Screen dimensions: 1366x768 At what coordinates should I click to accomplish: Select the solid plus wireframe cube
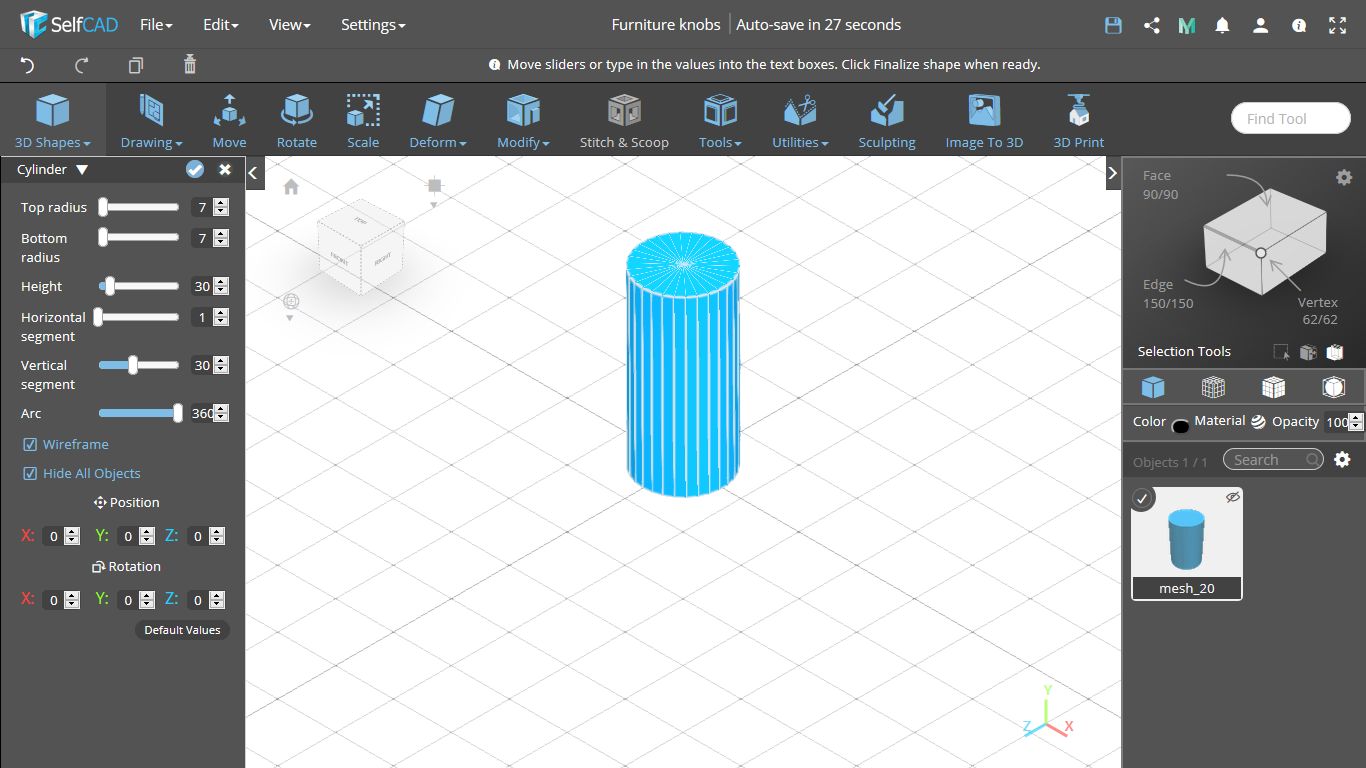[x=1273, y=387]
